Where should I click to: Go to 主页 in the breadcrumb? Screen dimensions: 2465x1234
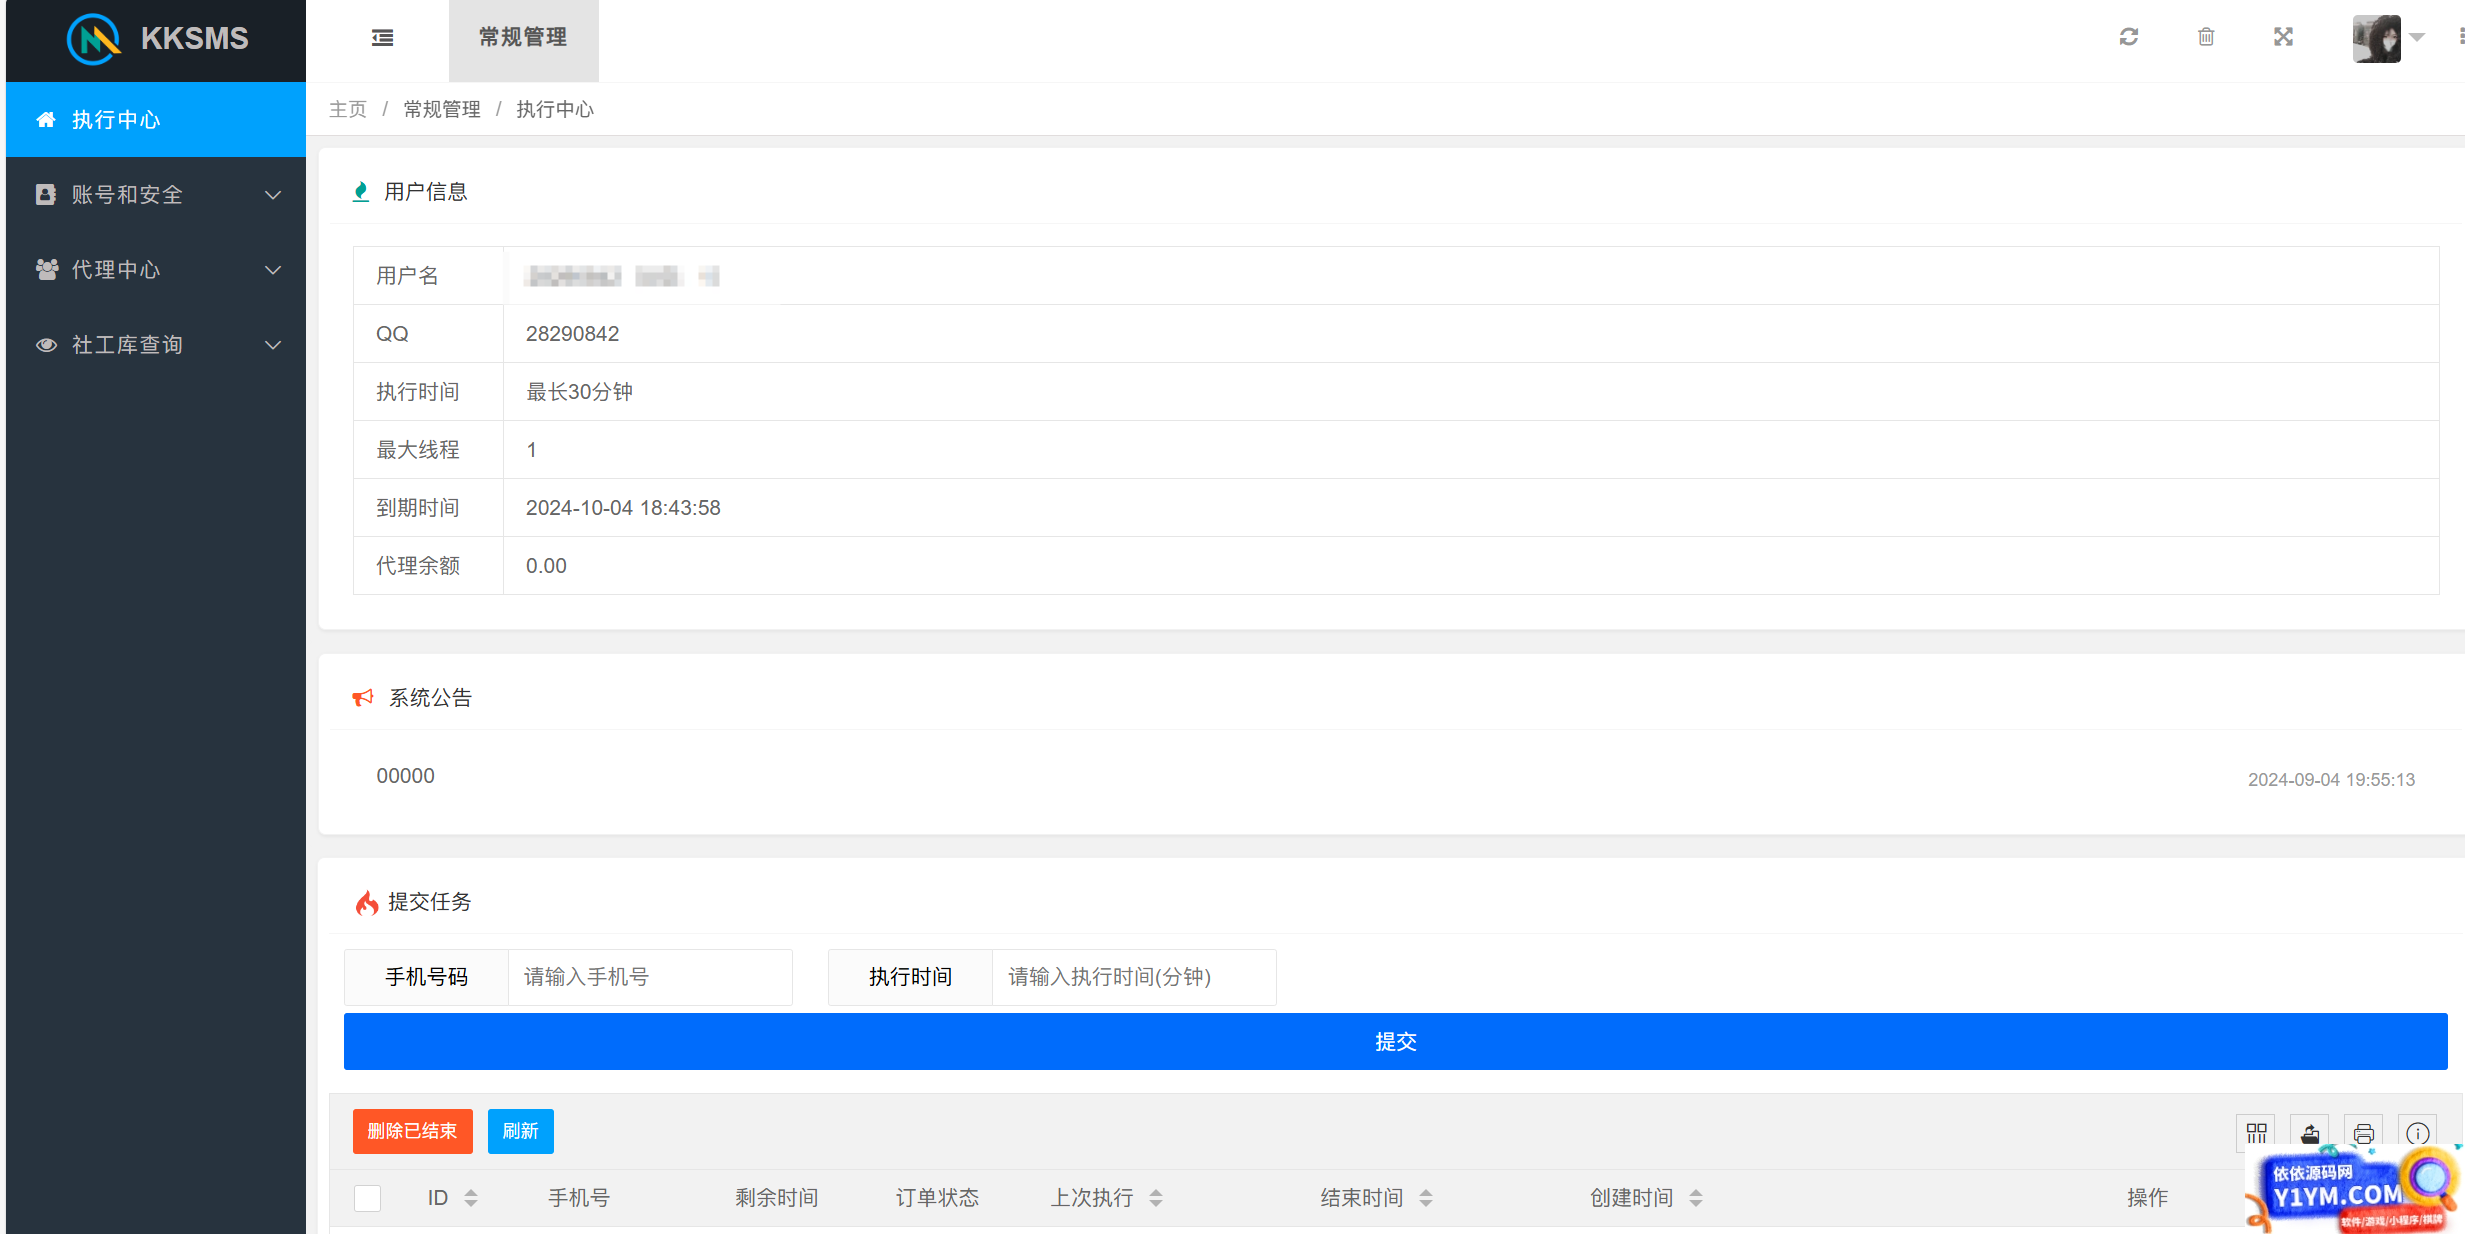pos(348,109)
